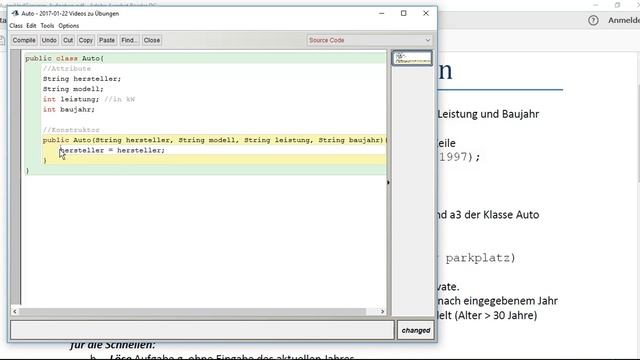Click 'a3 der Klasse Auto' text in background document
640x360 pixels.
(494, 215)
